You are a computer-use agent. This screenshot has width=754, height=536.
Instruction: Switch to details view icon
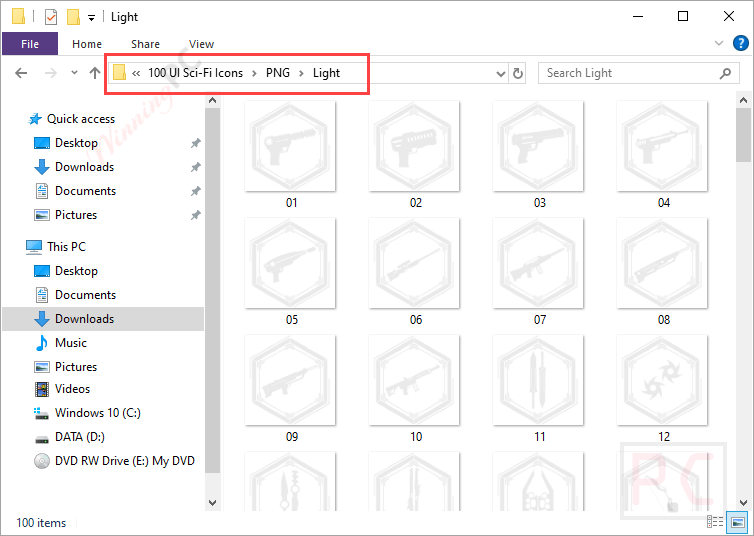click(x=715, y=522)
